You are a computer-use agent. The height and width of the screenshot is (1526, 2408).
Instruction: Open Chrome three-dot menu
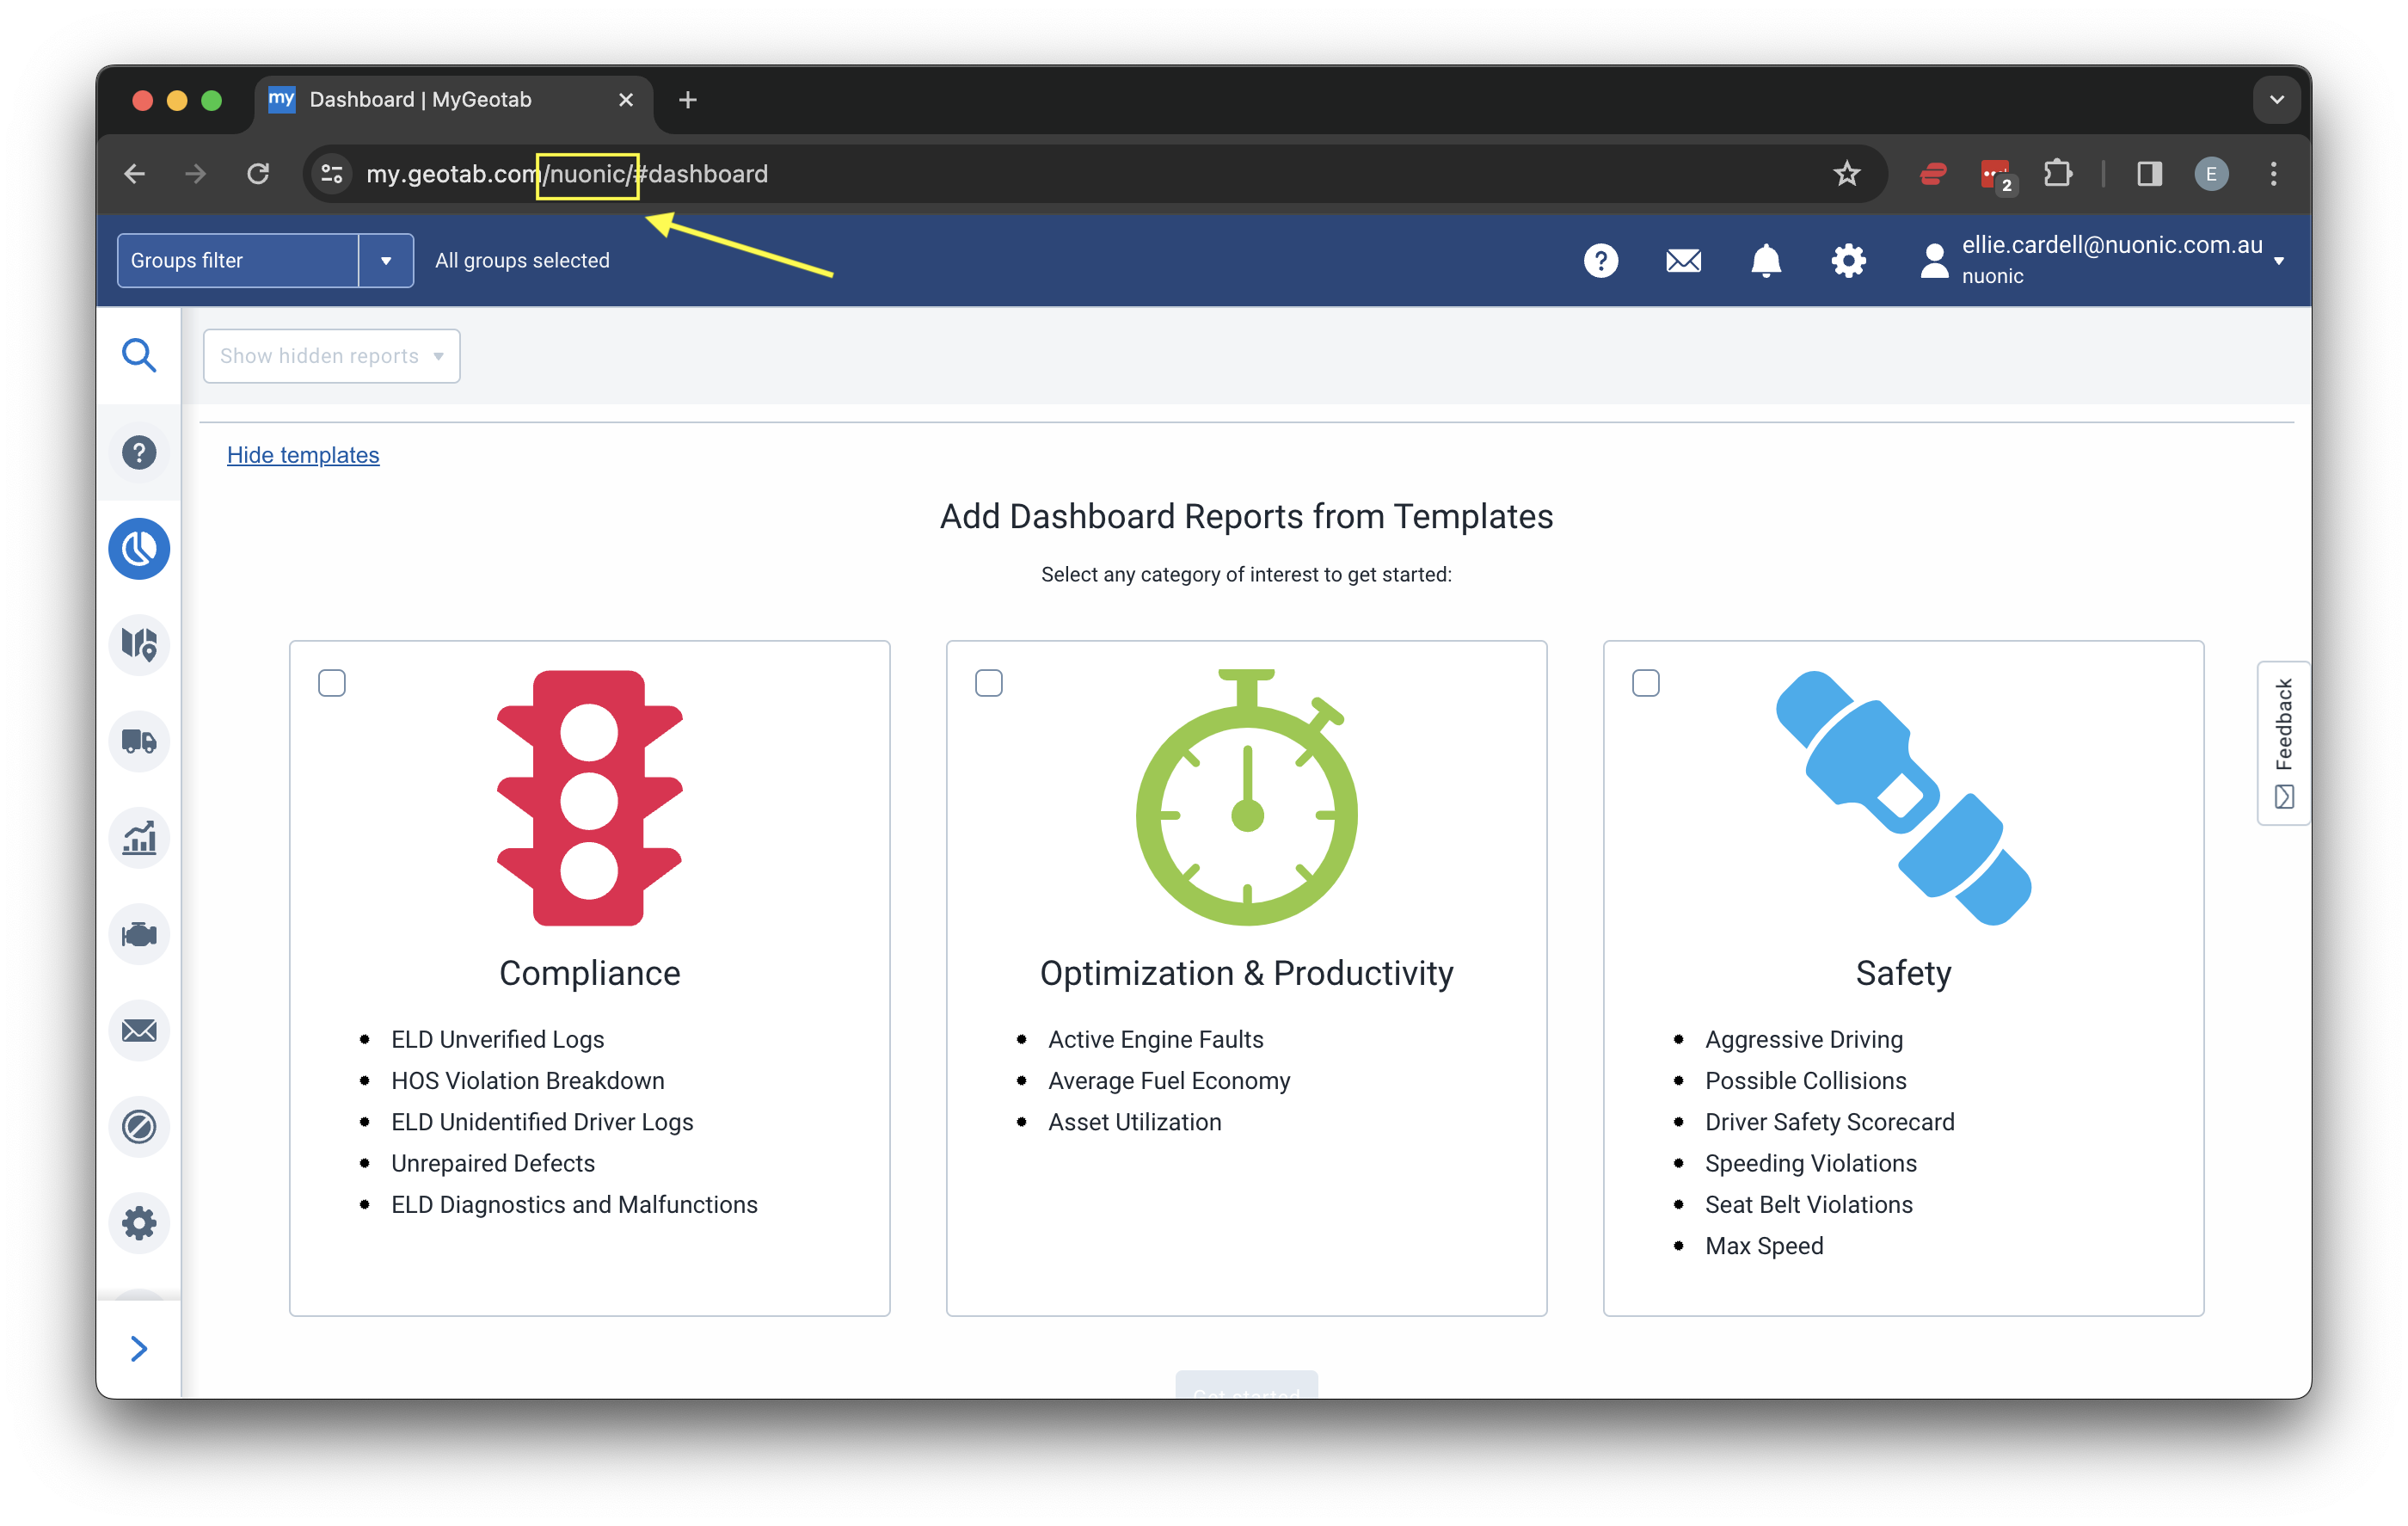pos(2273,173)
